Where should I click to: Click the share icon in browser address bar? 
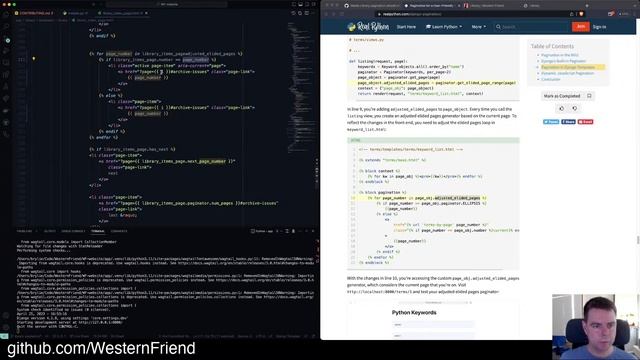point(572,14)
